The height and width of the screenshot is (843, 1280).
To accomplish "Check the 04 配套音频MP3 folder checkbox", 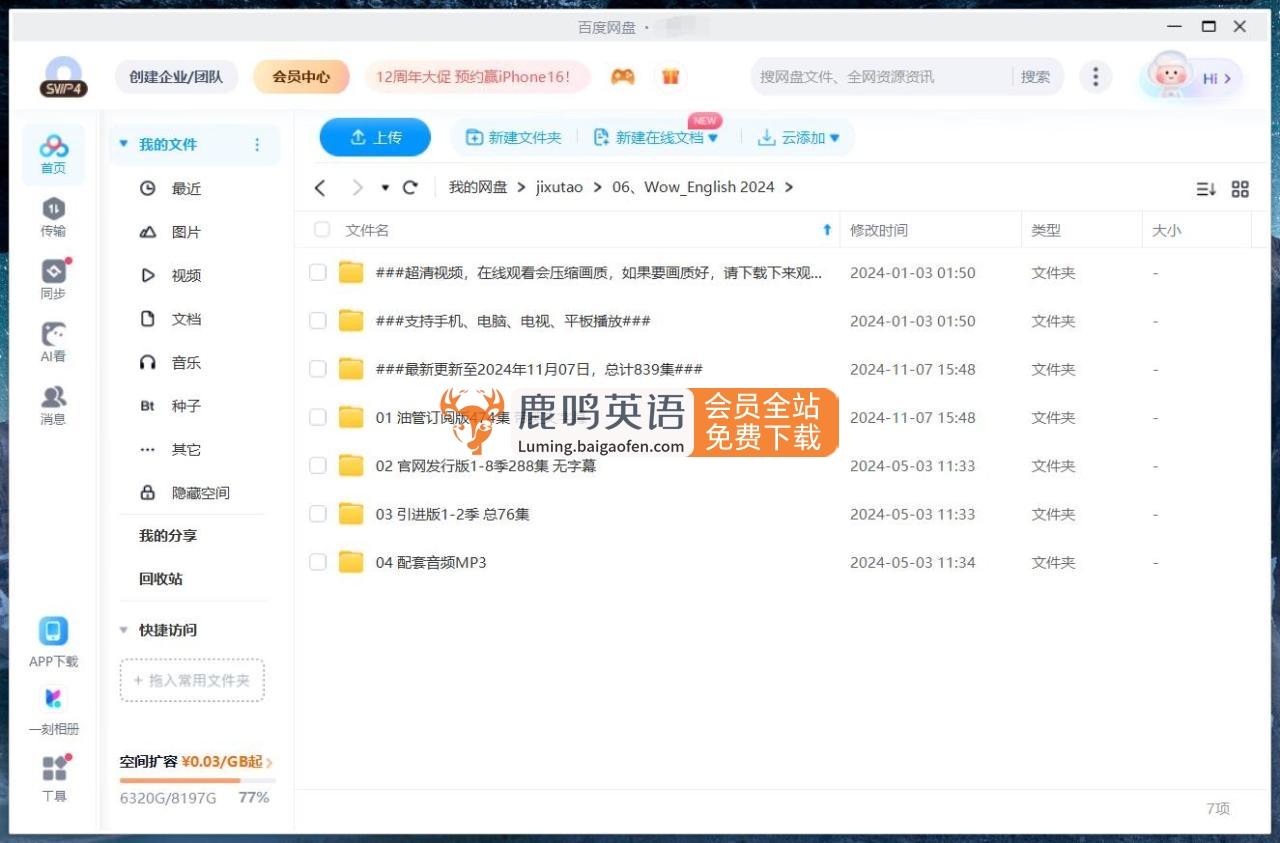I will [x=318, y=562].
